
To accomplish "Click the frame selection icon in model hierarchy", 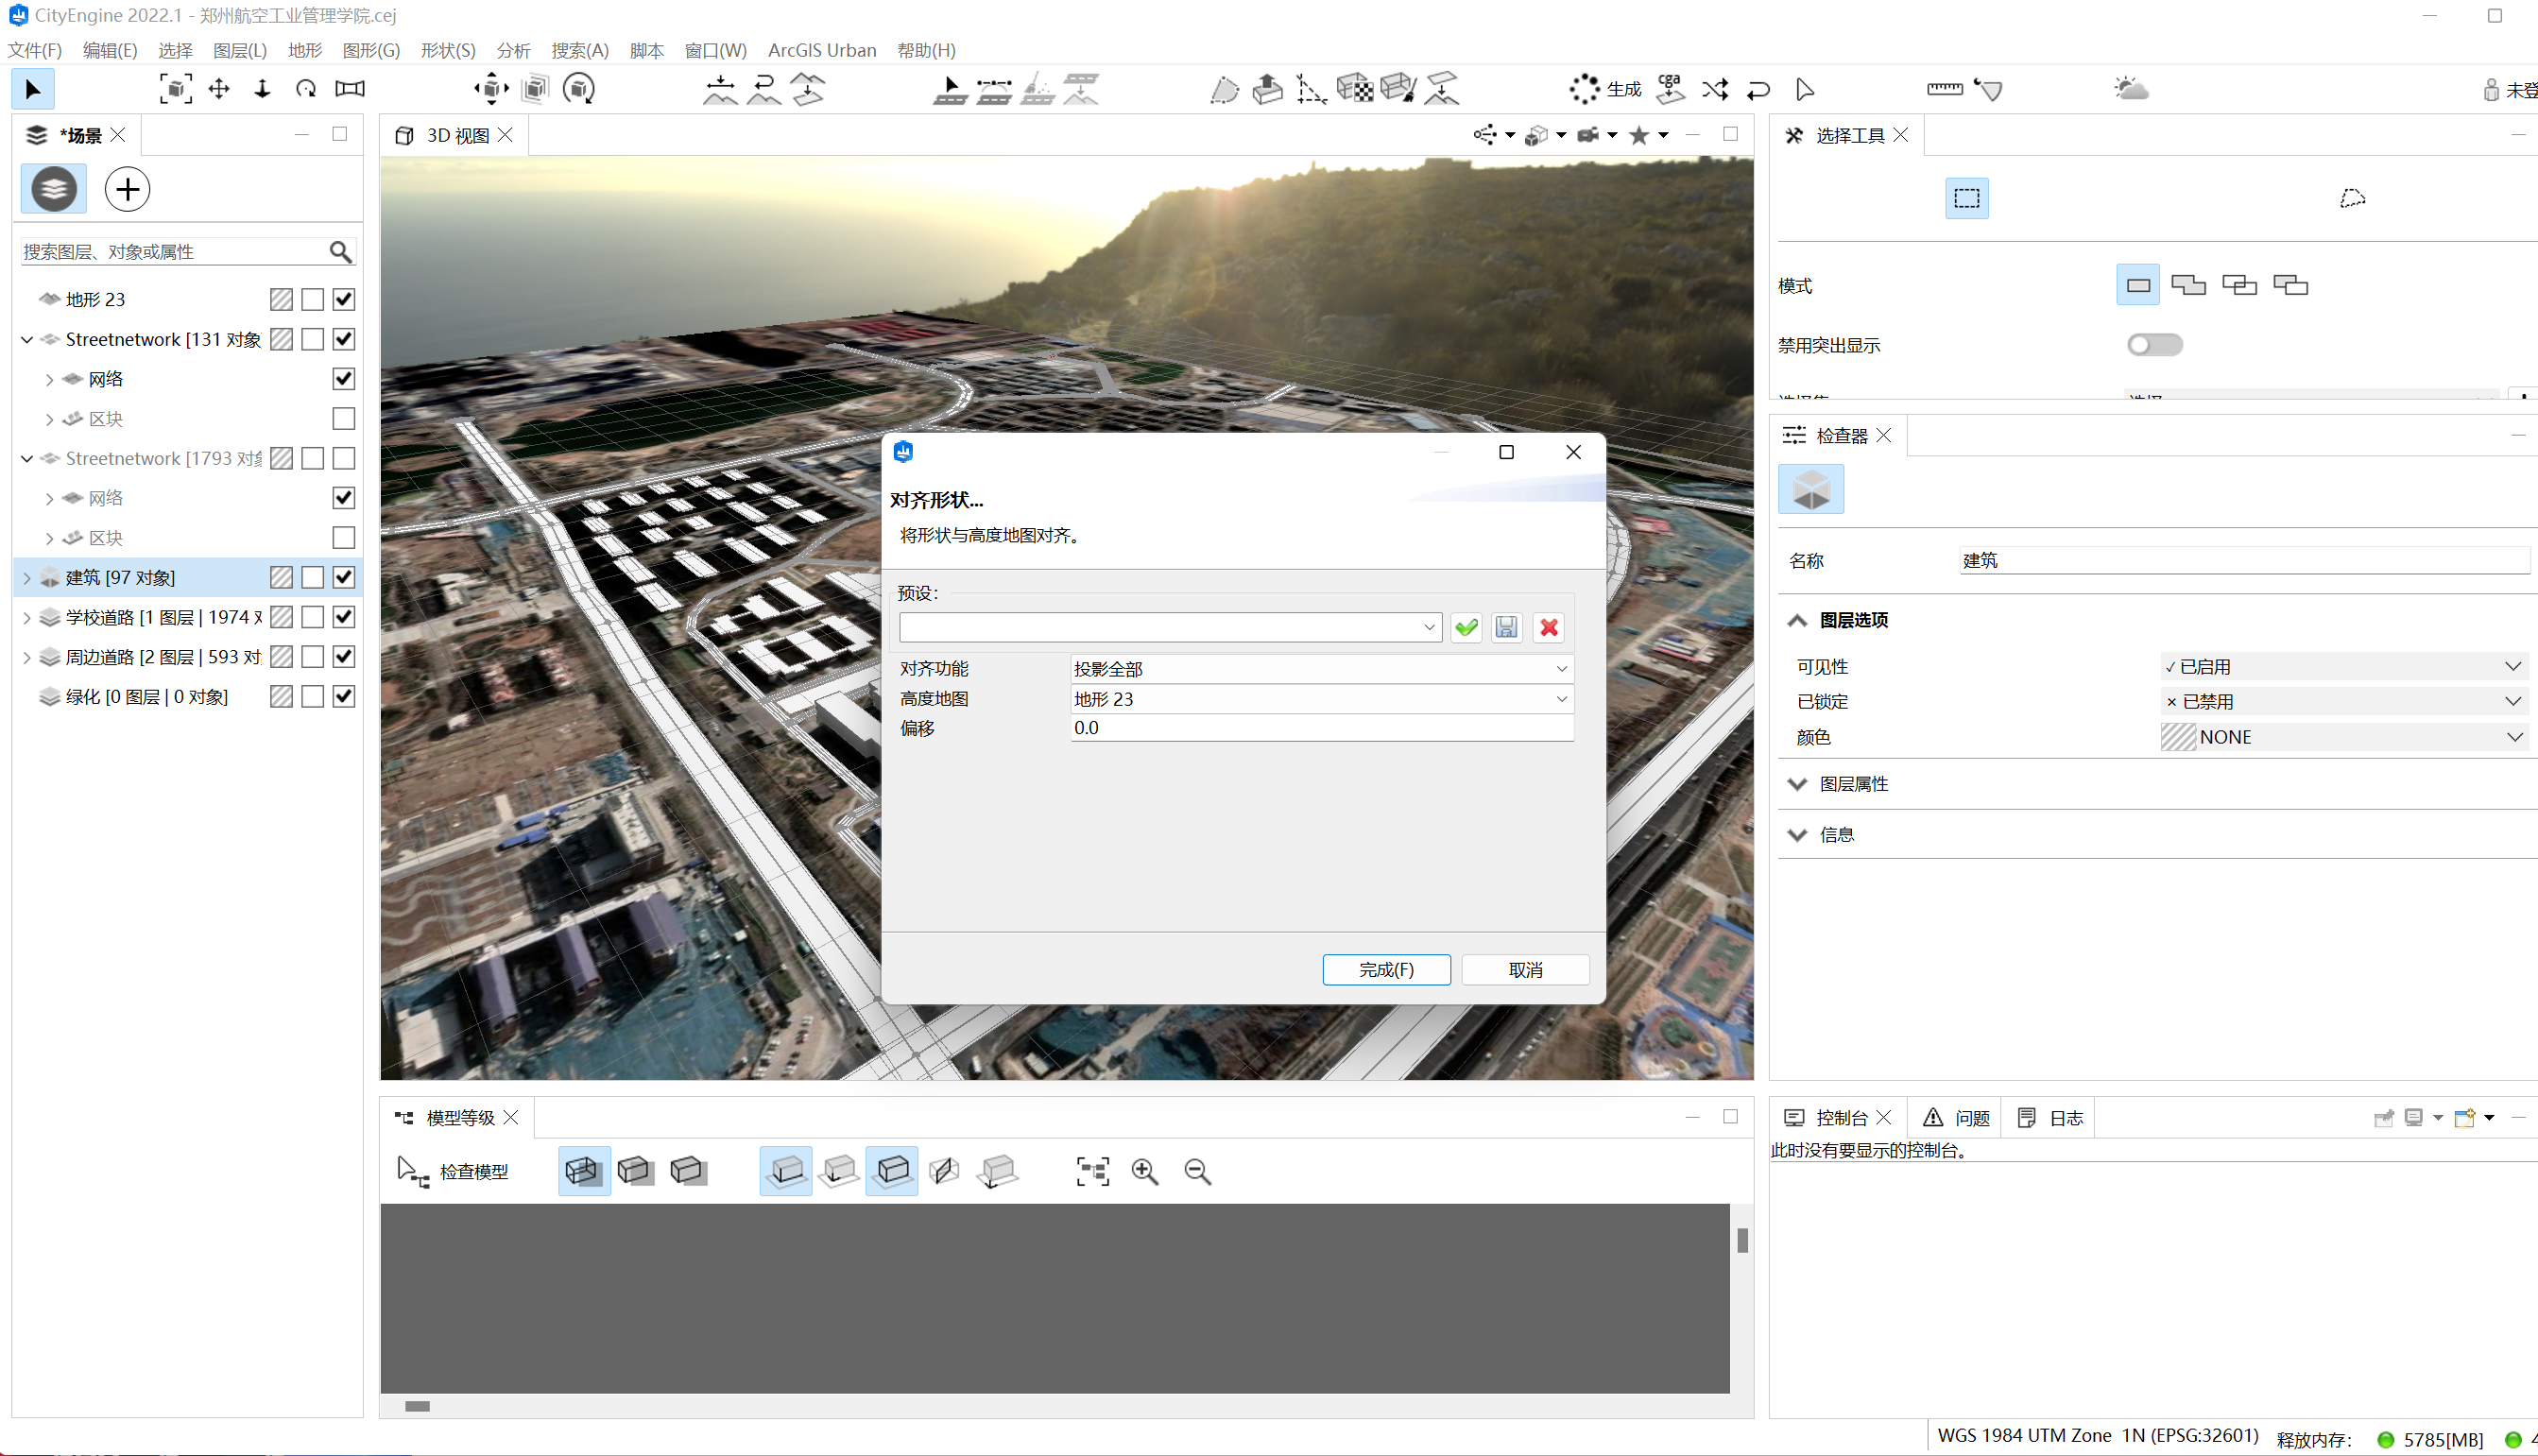I will click(x=1092, y=1171).
